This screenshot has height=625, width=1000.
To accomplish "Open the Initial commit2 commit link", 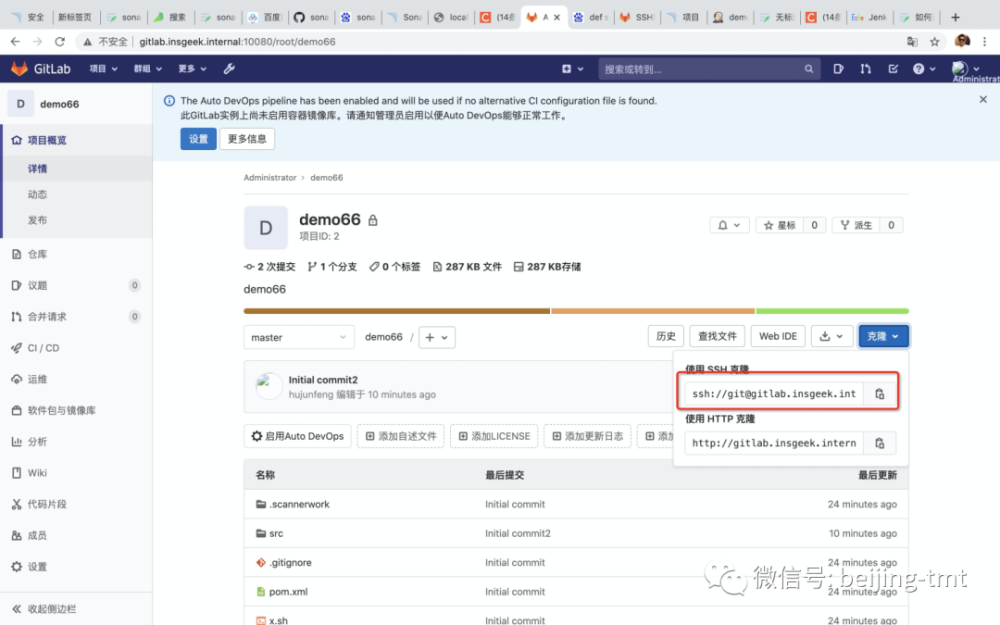I will pyautogui.click(x=323, y=379).
